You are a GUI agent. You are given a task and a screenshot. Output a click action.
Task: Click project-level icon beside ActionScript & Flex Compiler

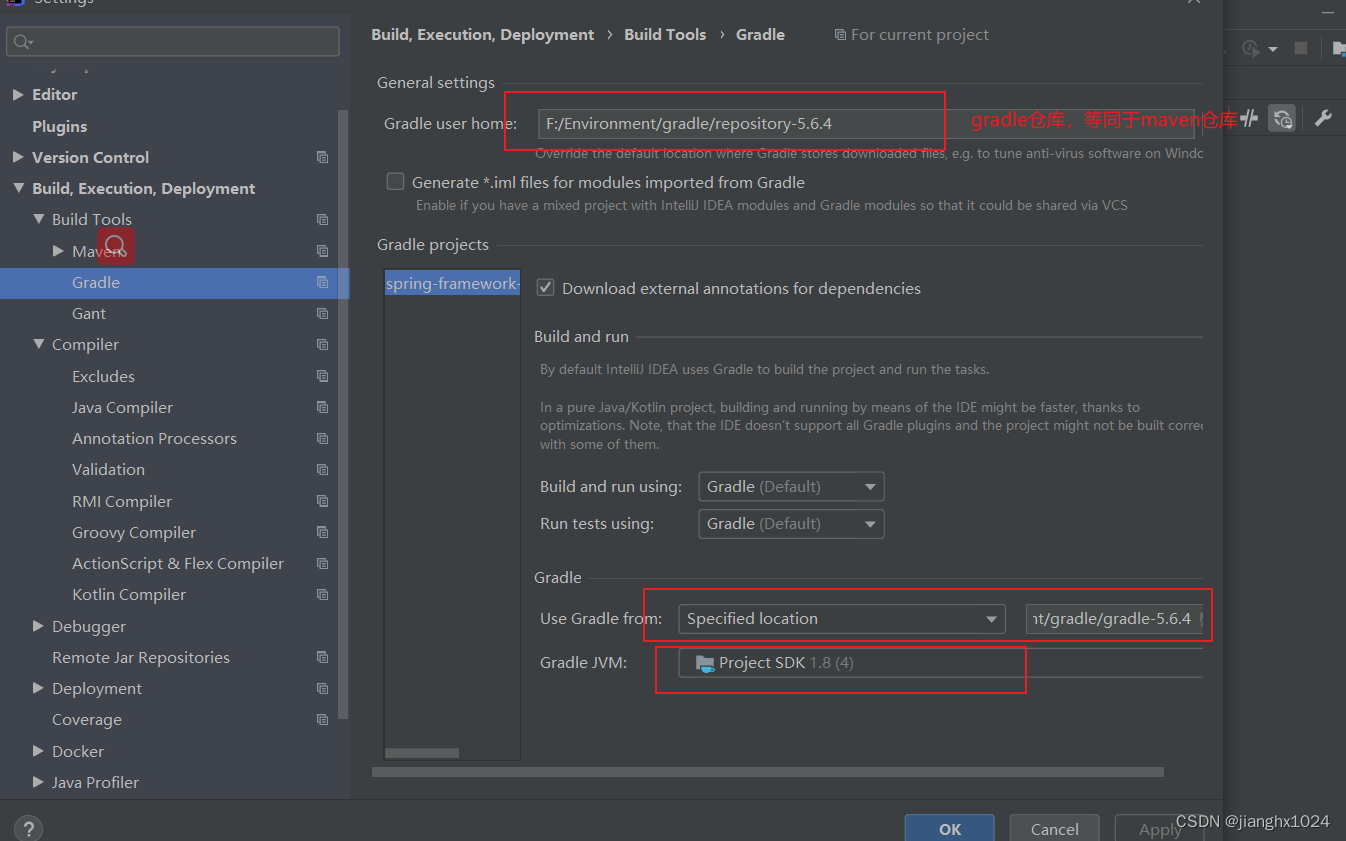pos(322,563)
